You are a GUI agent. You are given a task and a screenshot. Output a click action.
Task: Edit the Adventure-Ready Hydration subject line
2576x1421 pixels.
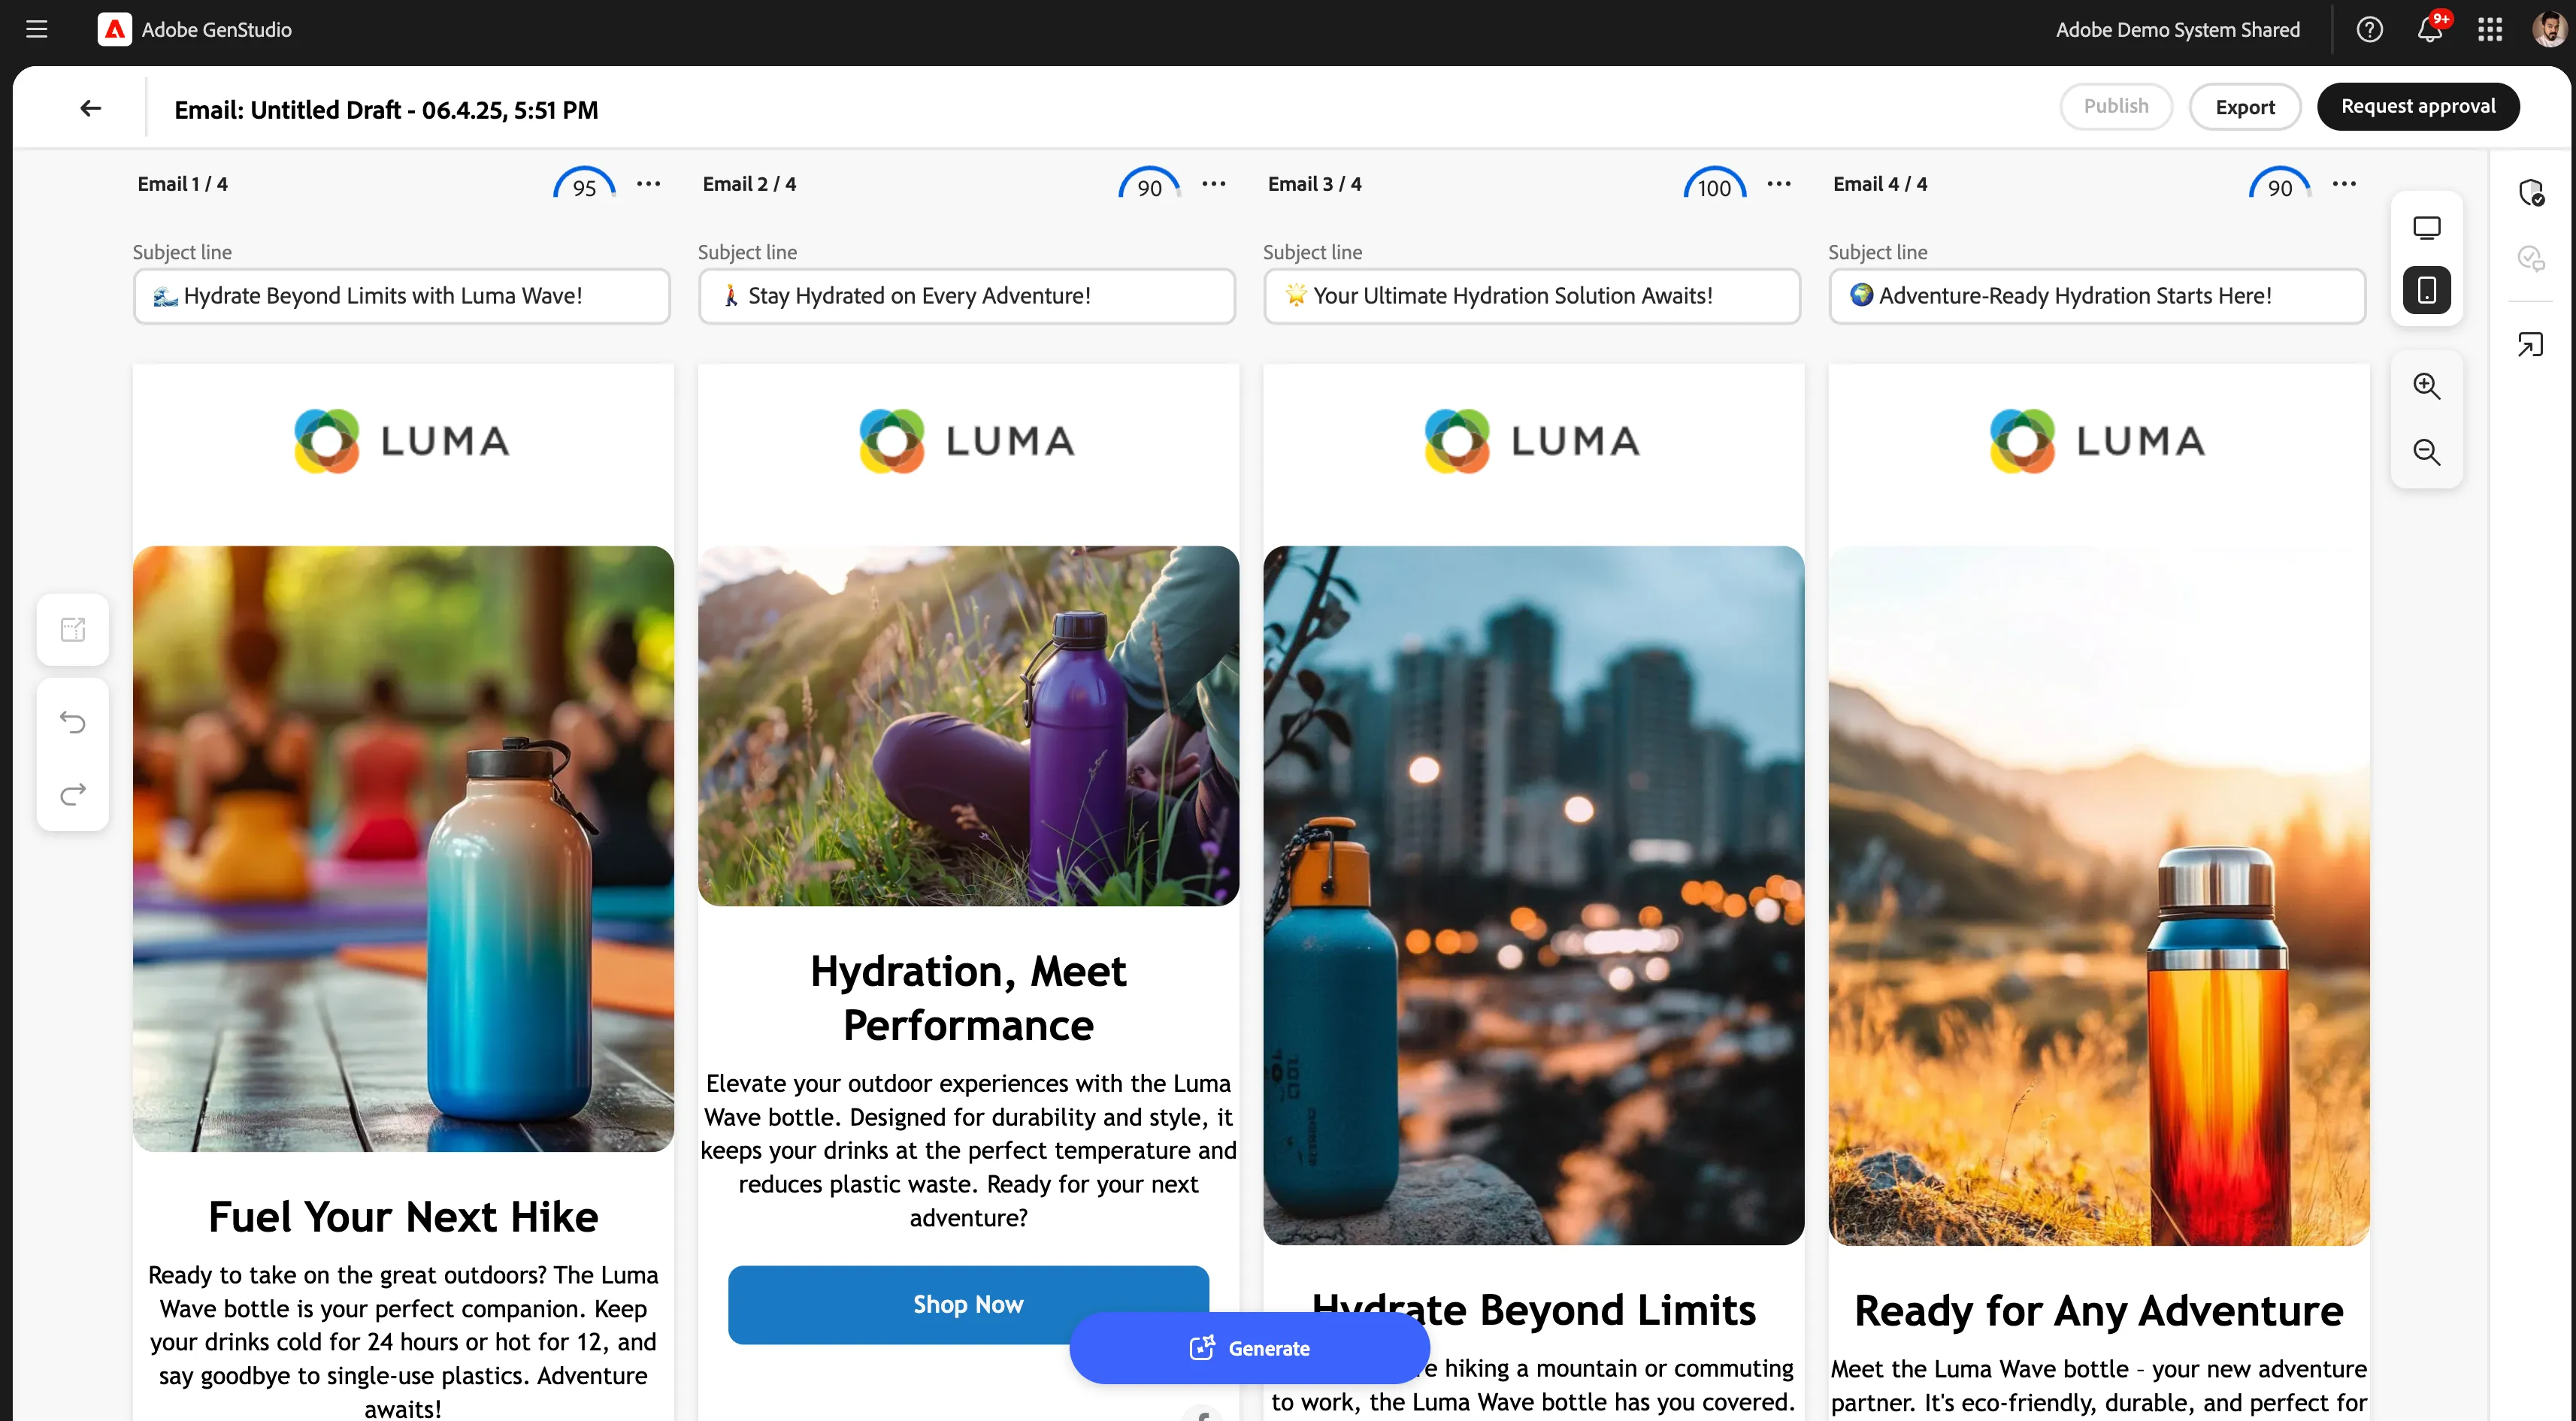2097,296
